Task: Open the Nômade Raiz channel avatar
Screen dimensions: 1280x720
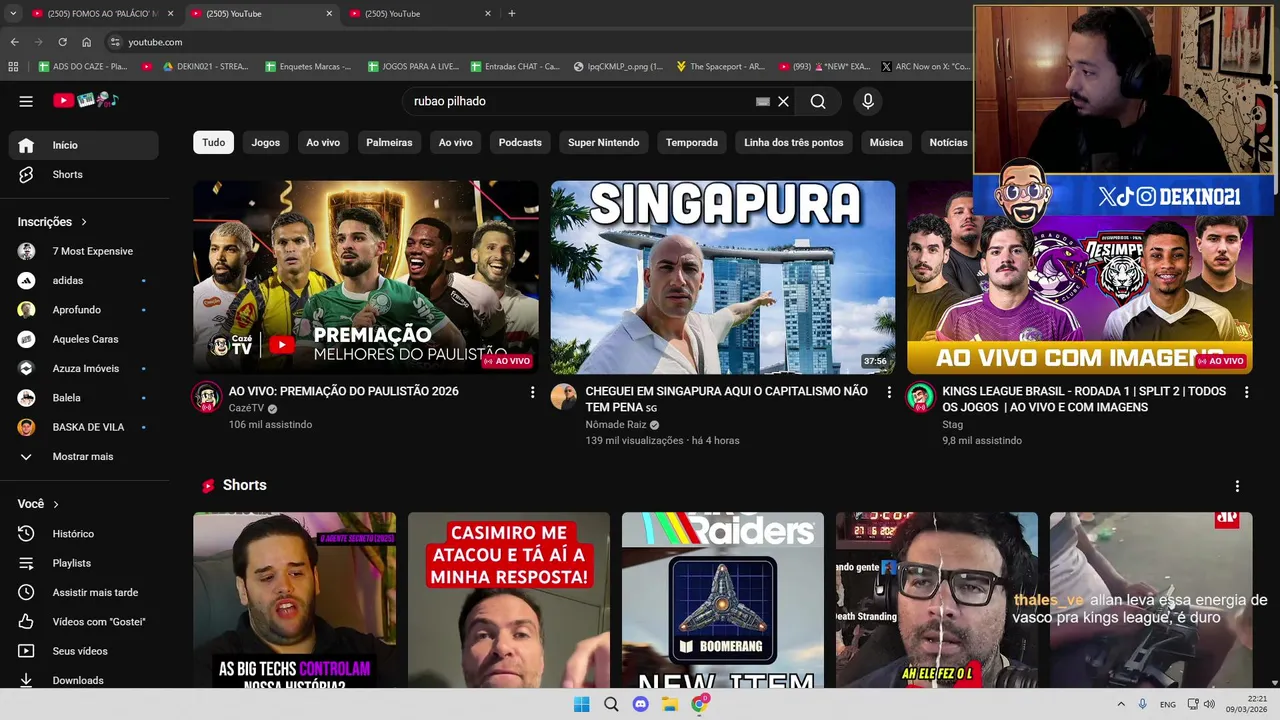Action: (564, 397)
